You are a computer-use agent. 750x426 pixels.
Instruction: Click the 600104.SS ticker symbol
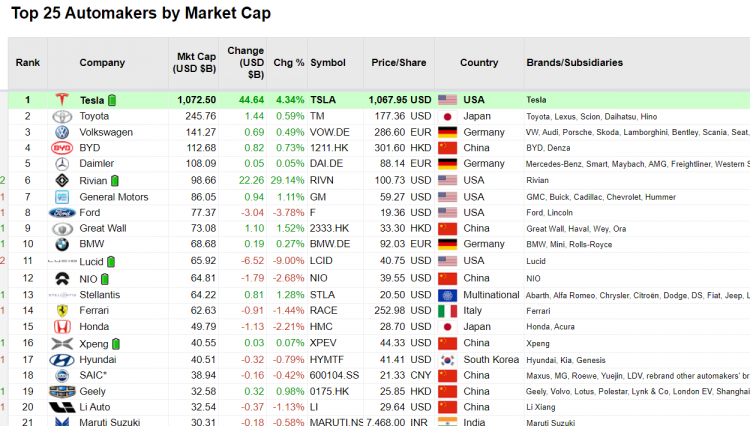point(334,376)
